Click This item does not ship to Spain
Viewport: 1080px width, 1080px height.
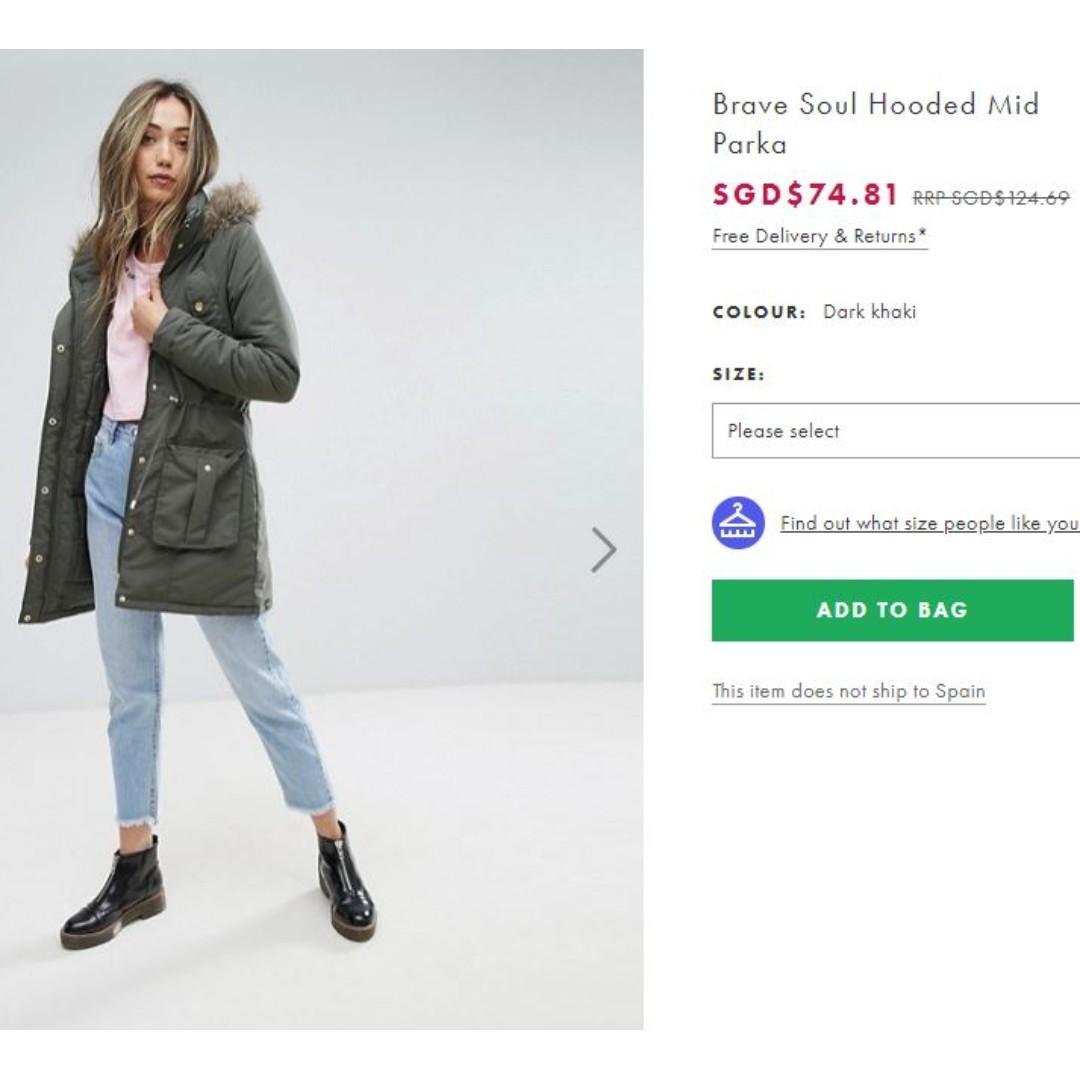click(849, 691)
